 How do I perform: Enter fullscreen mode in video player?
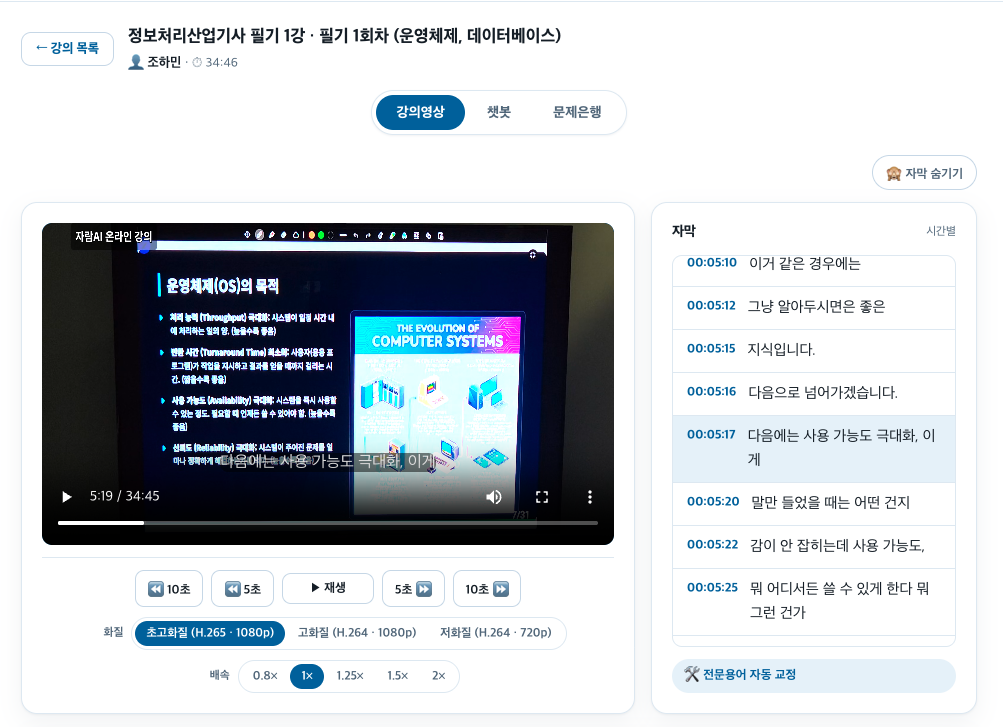[x=542, y=497]
